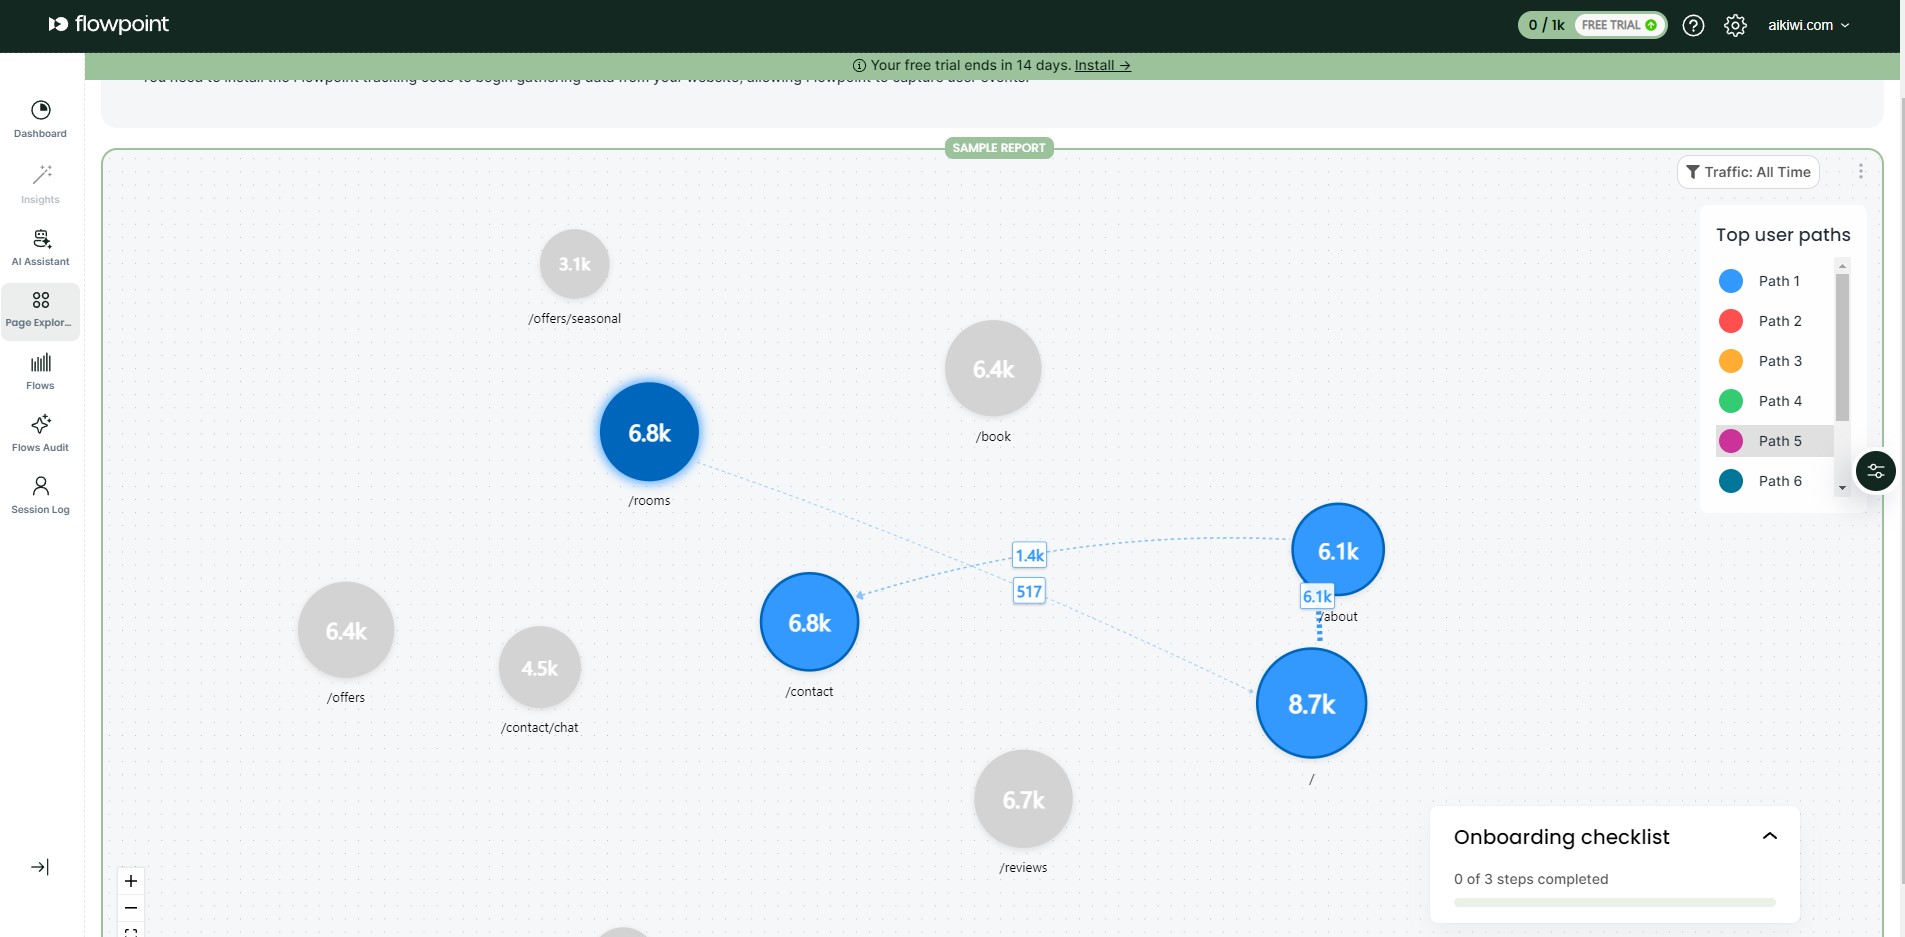
Task: Select Path 3 orange swatch
Action: [1731, 361]
